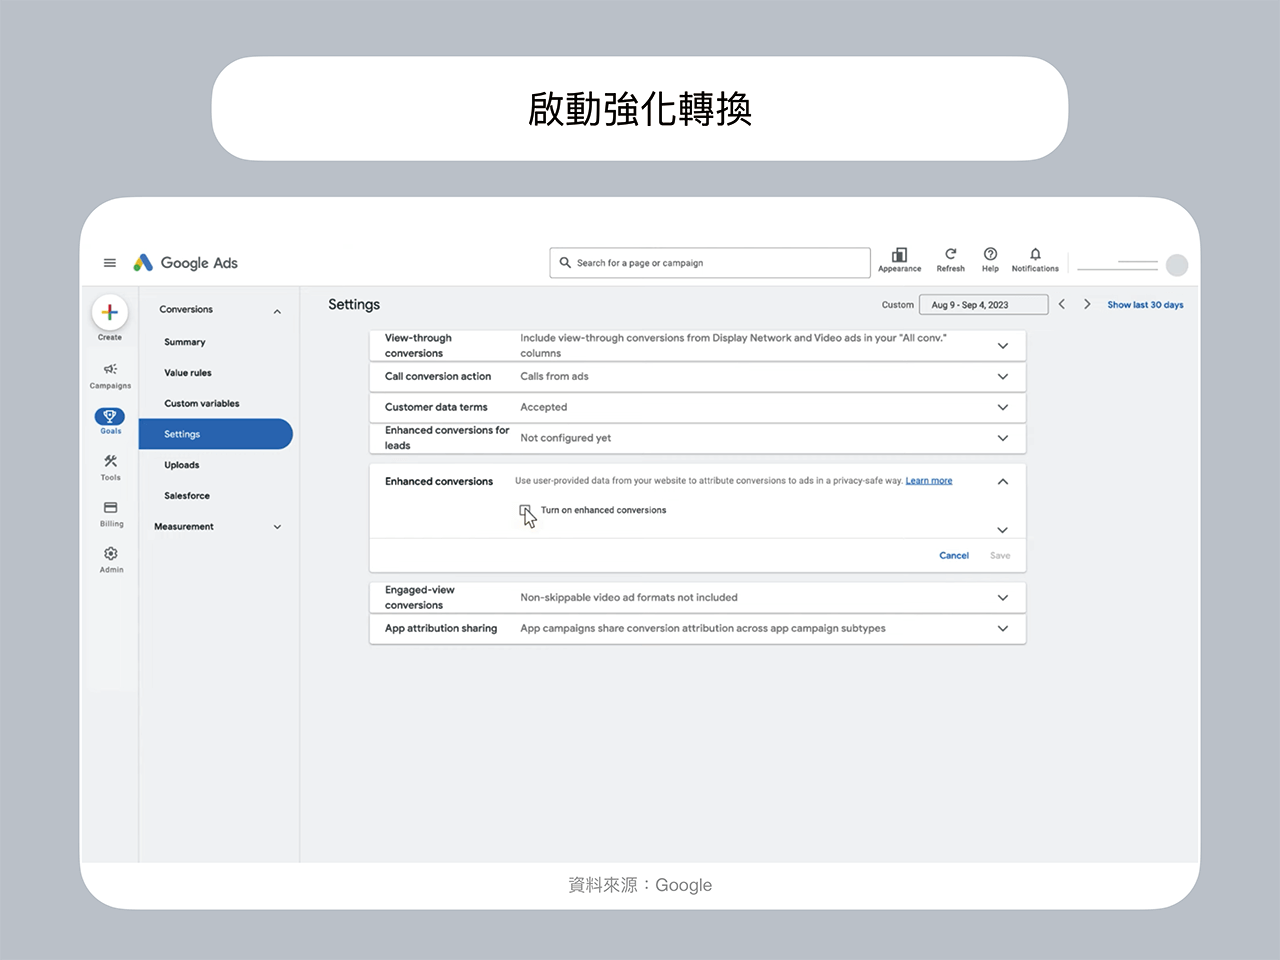Click the 'Calls from ads' value

(x=554, y=377)
